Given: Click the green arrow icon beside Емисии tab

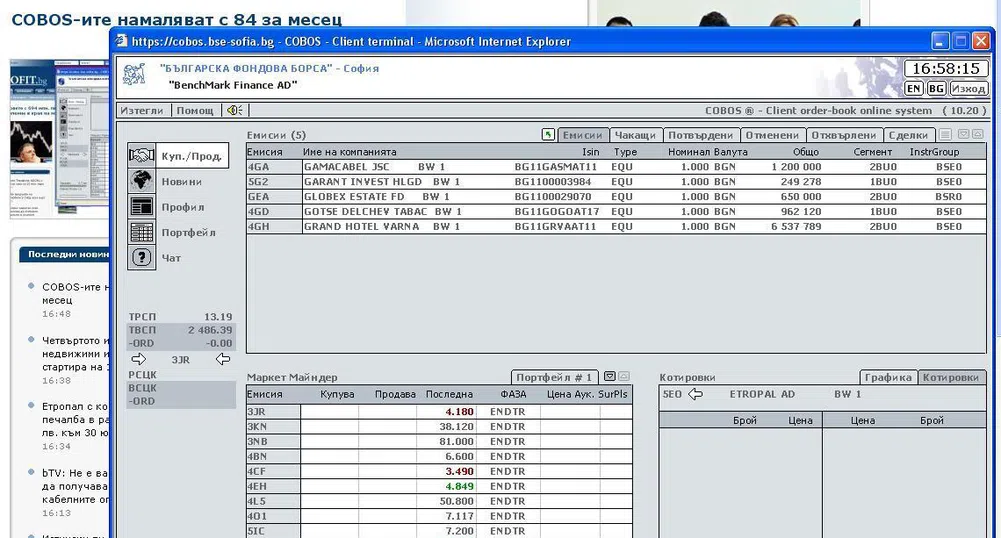Looking at the screenshot, I should (547, 135).
